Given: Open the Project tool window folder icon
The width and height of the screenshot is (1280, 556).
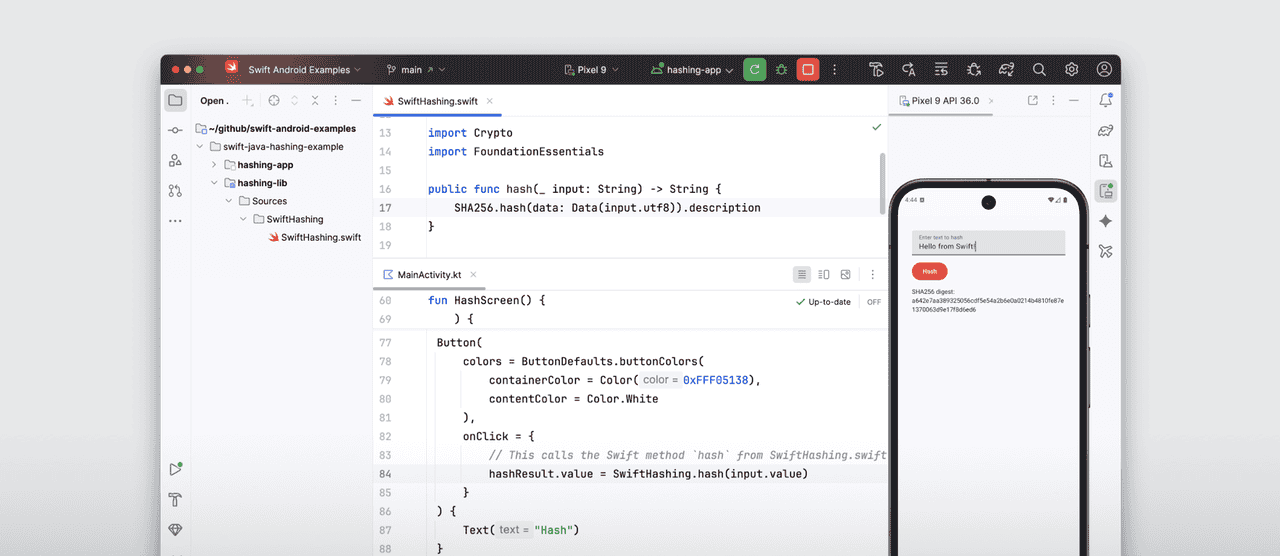Looking at the screenshot, I should coord(175,100).
